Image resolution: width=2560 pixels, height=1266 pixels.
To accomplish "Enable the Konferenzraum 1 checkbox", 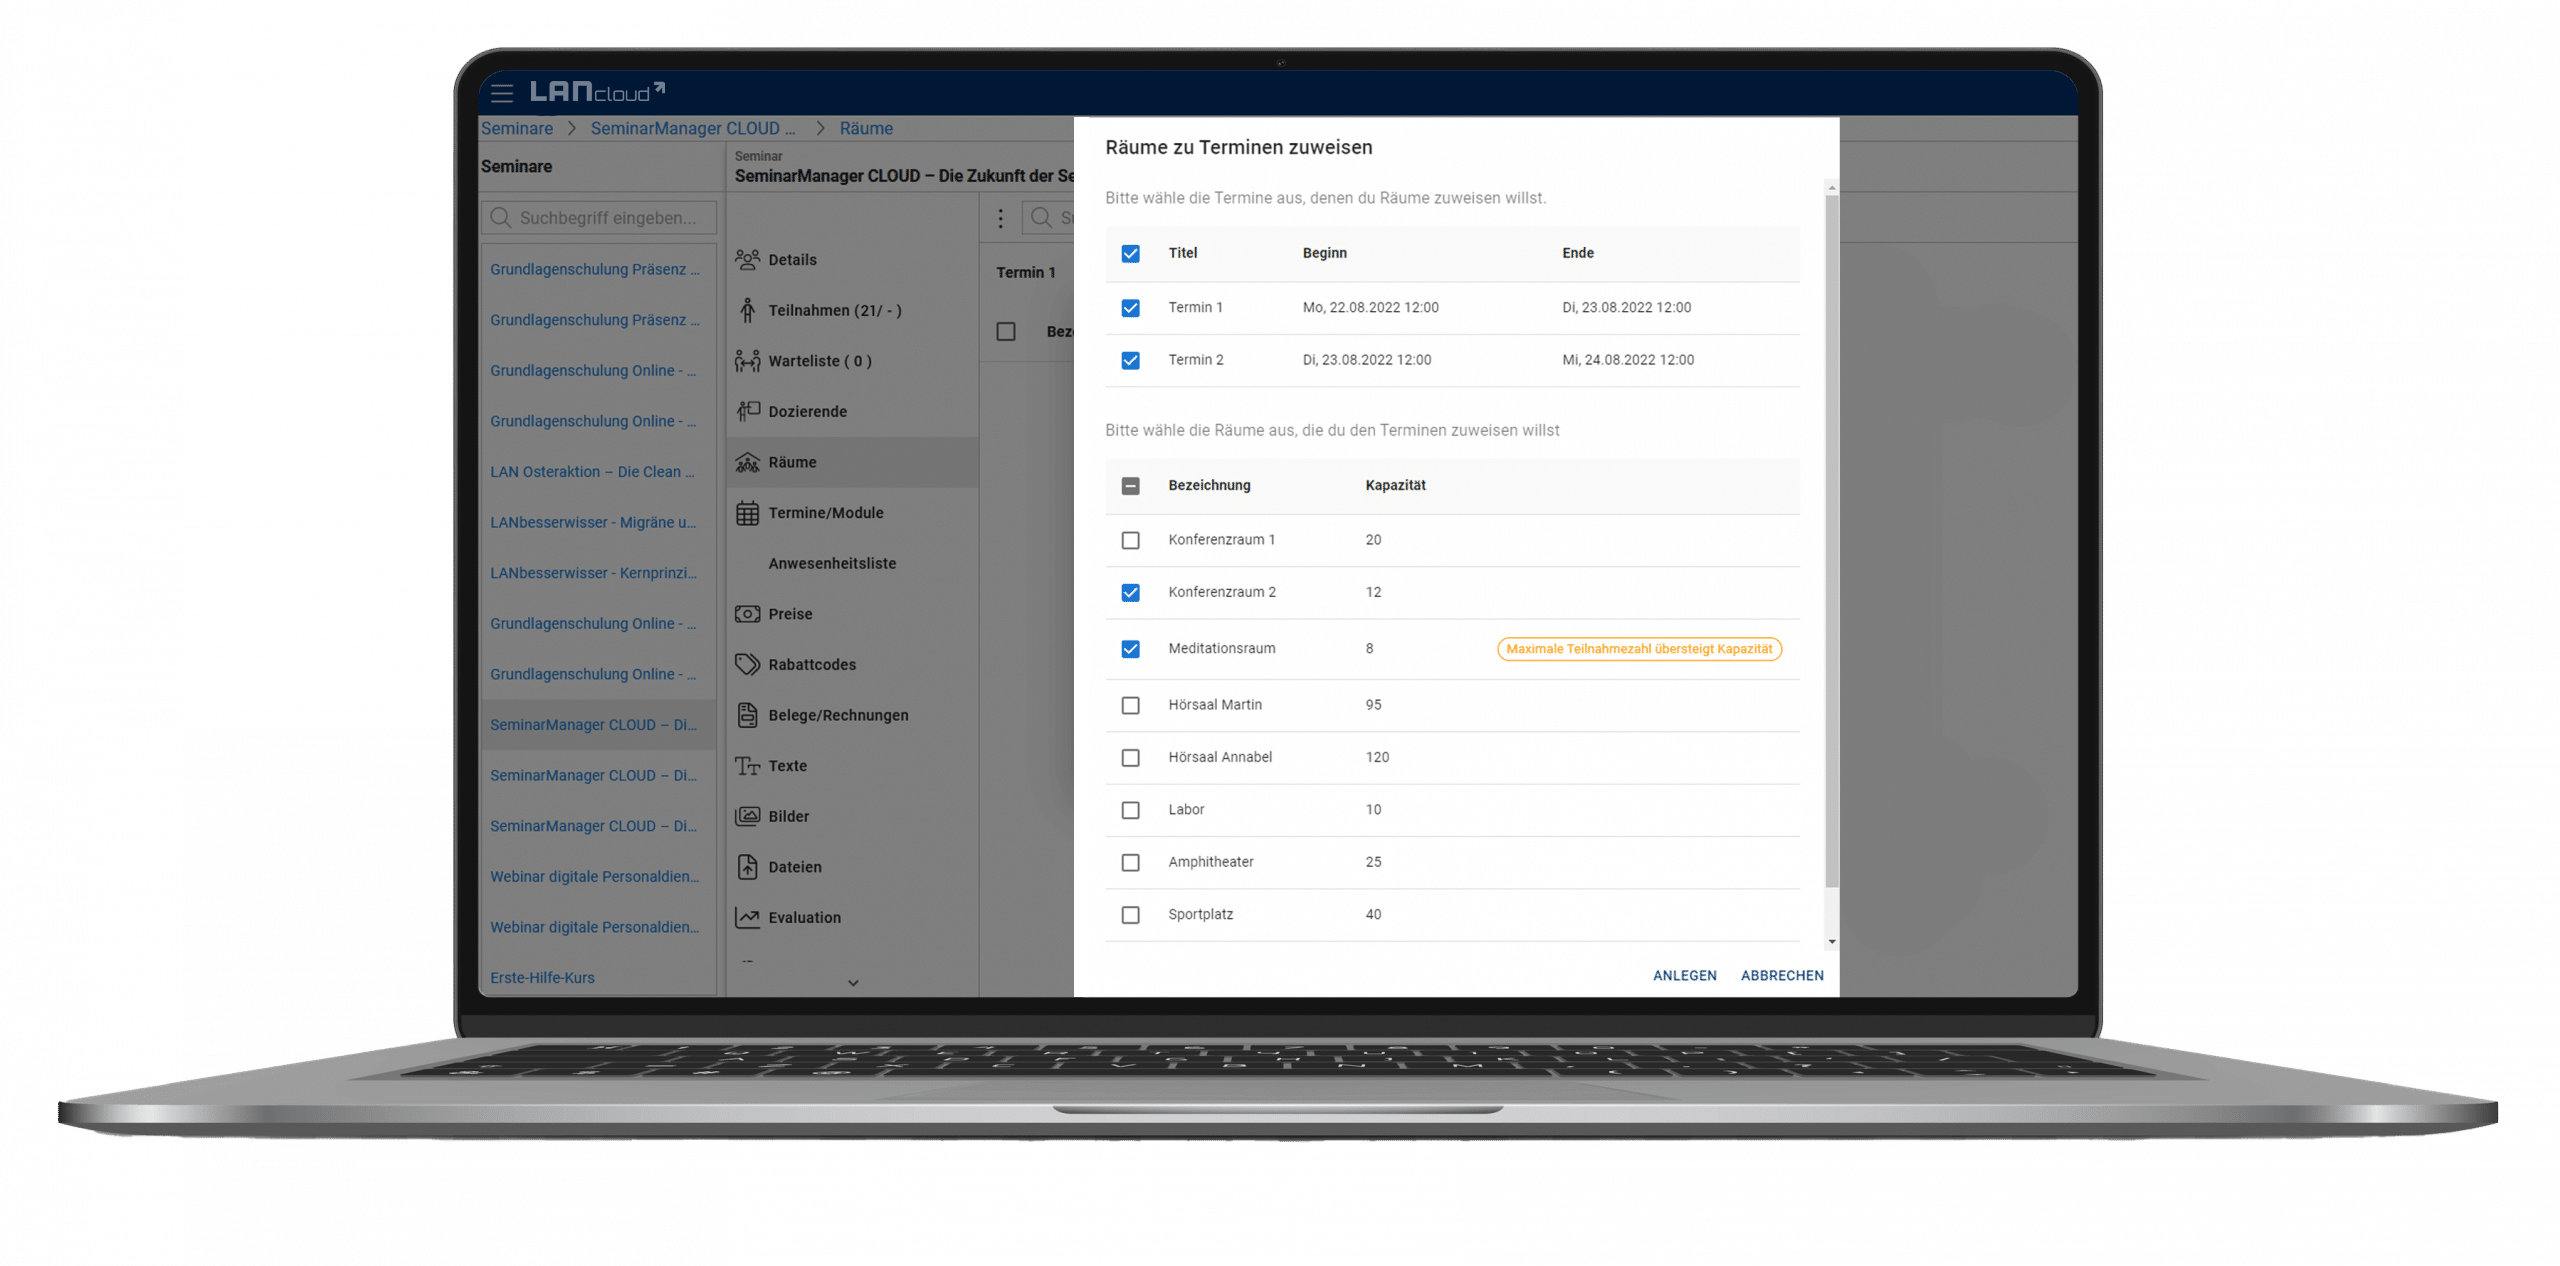I will point(1130,540).
